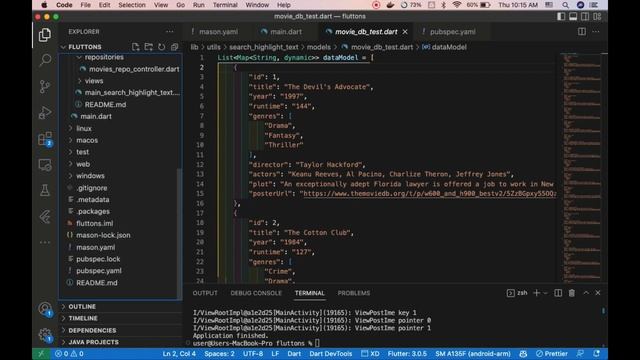Screen dimensions: 640x360
Task: Change indentation via Spaces: 2
Action: click(219, 353)
